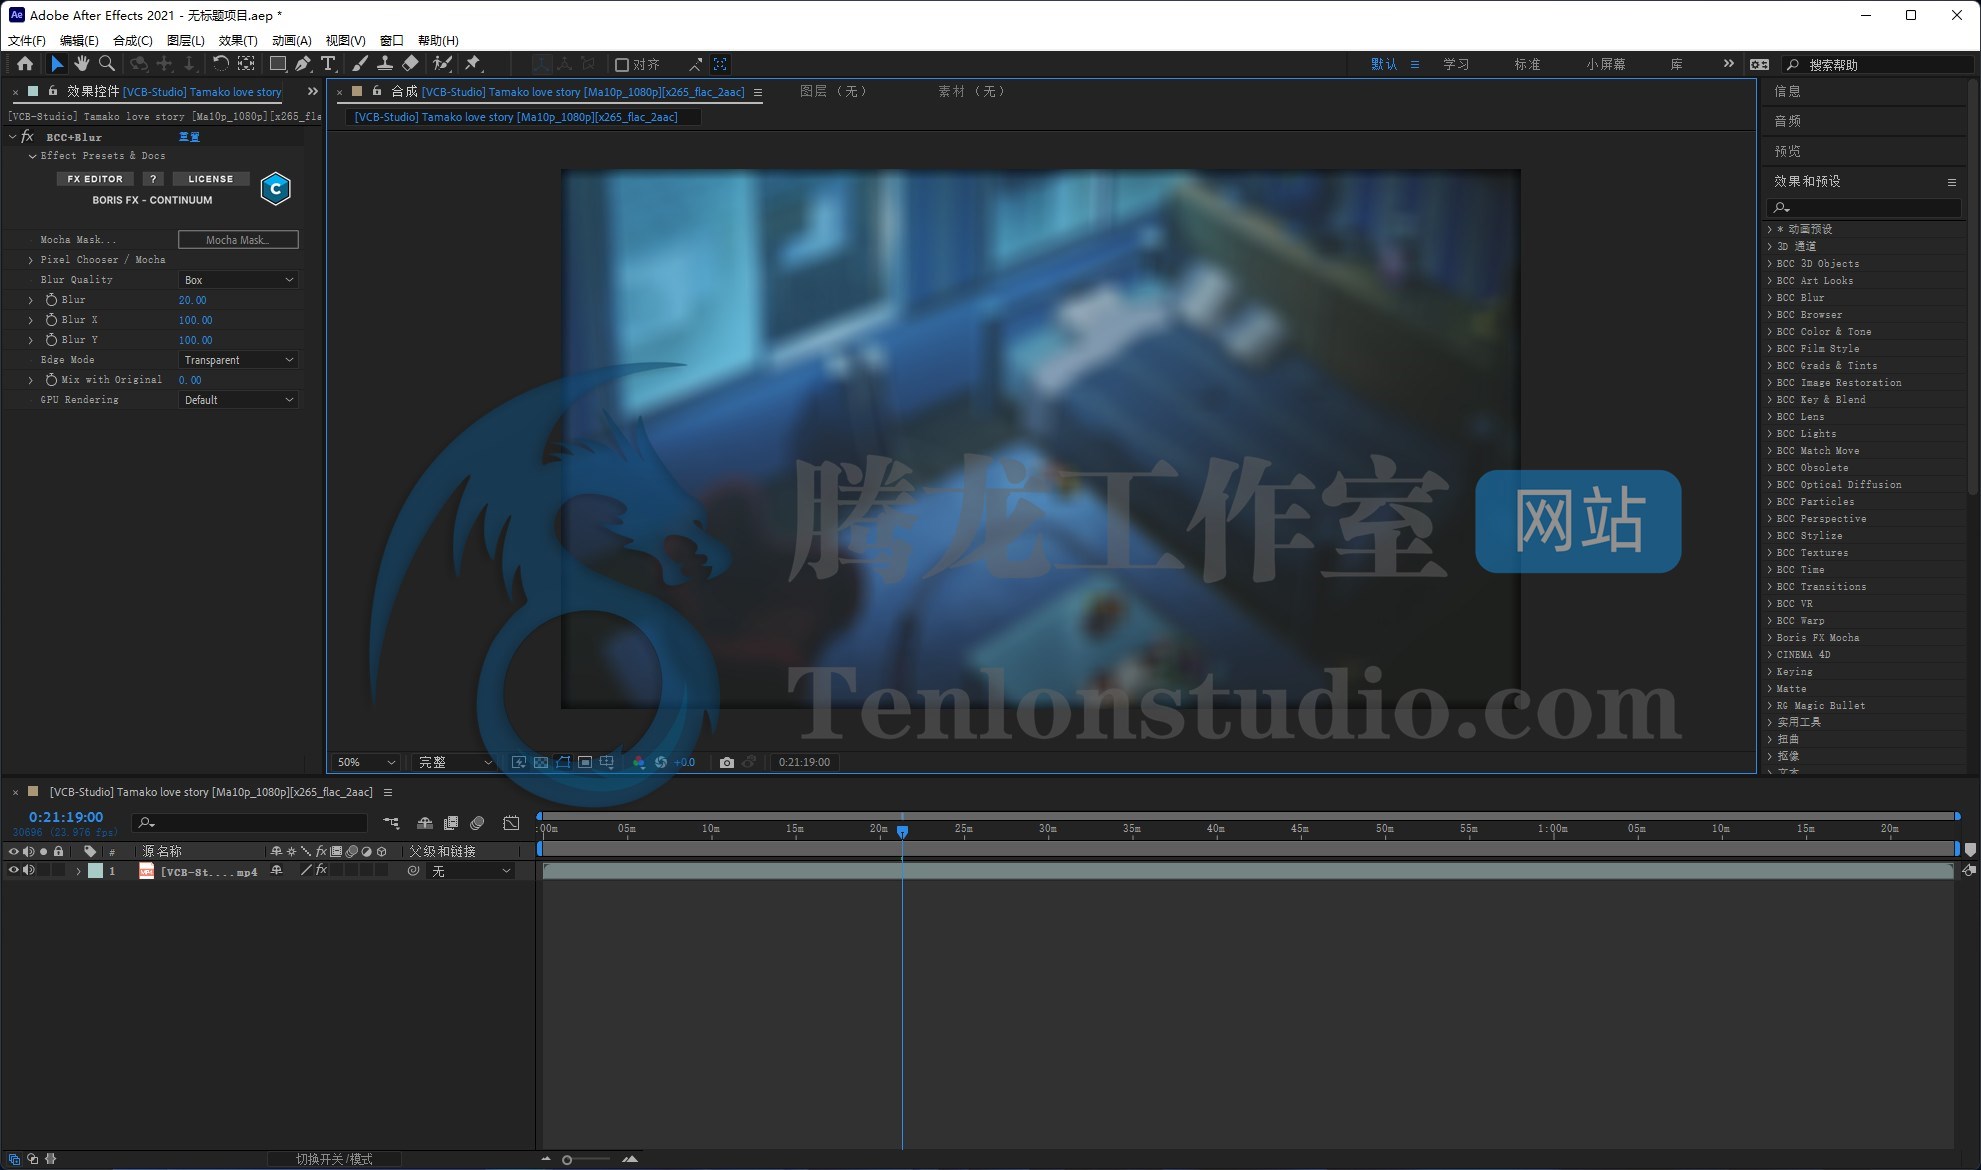Click the show channel color management icon

click(x=639, y=762)
